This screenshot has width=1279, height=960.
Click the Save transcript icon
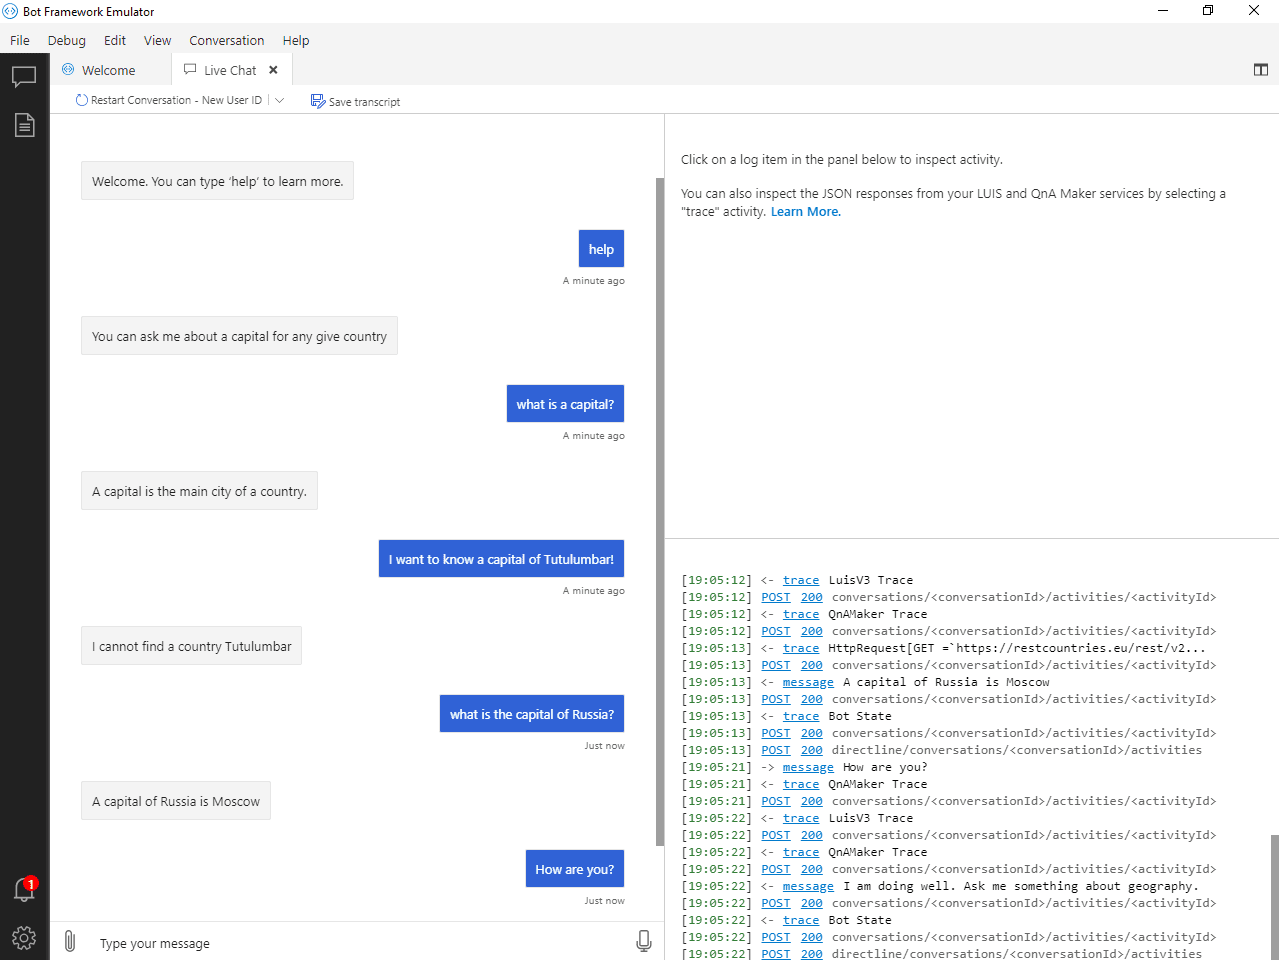[x=318, y=101]
